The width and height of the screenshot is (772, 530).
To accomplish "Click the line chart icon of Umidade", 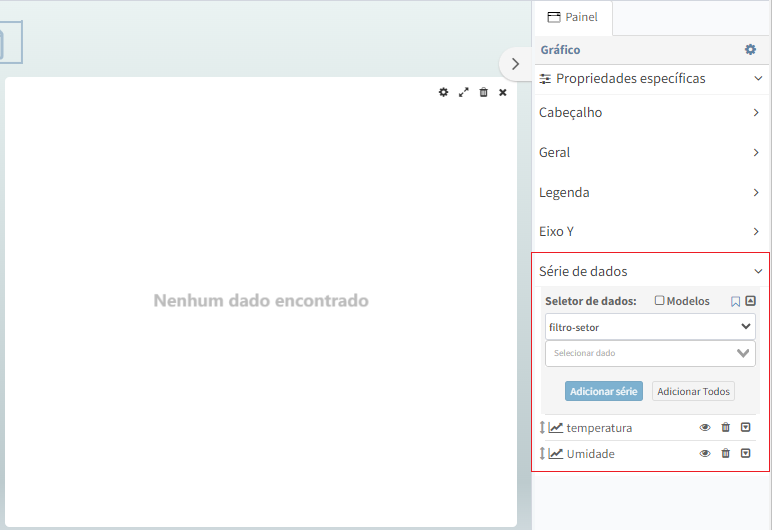I will click(x=556, y=453).
